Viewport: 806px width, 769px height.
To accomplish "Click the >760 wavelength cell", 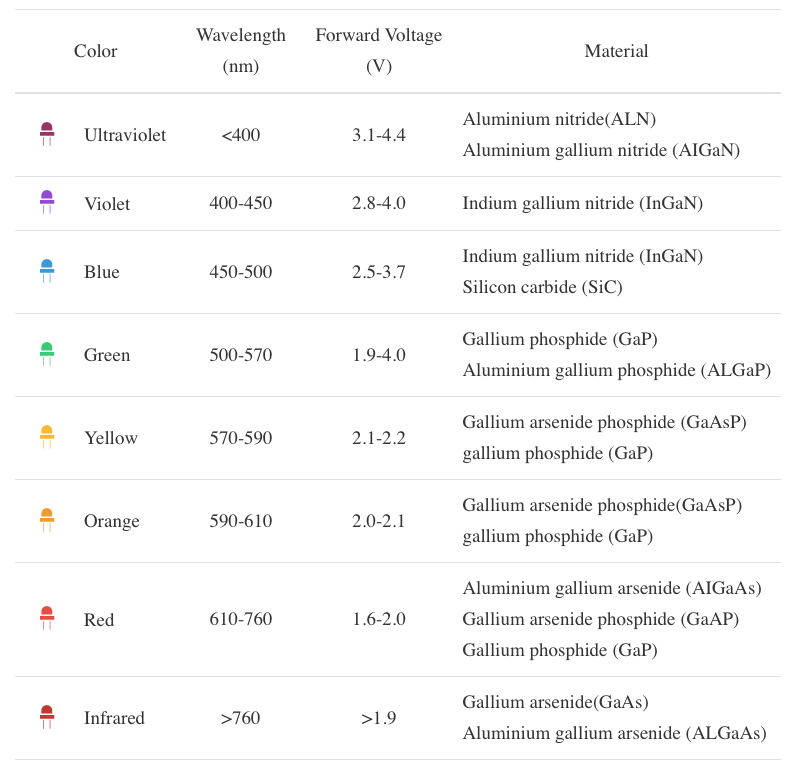I will click(241, 718).
